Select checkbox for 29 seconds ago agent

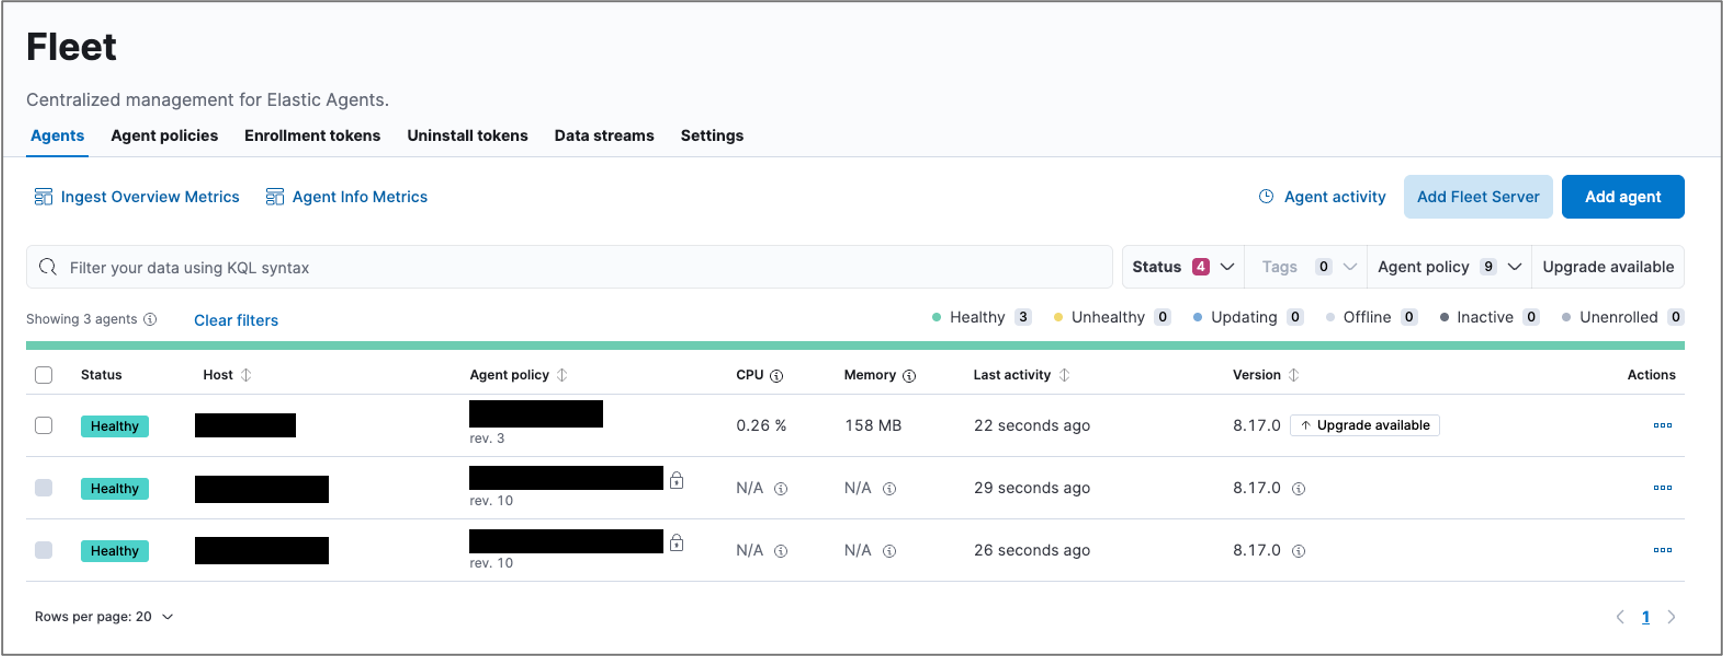click(44, 487)
